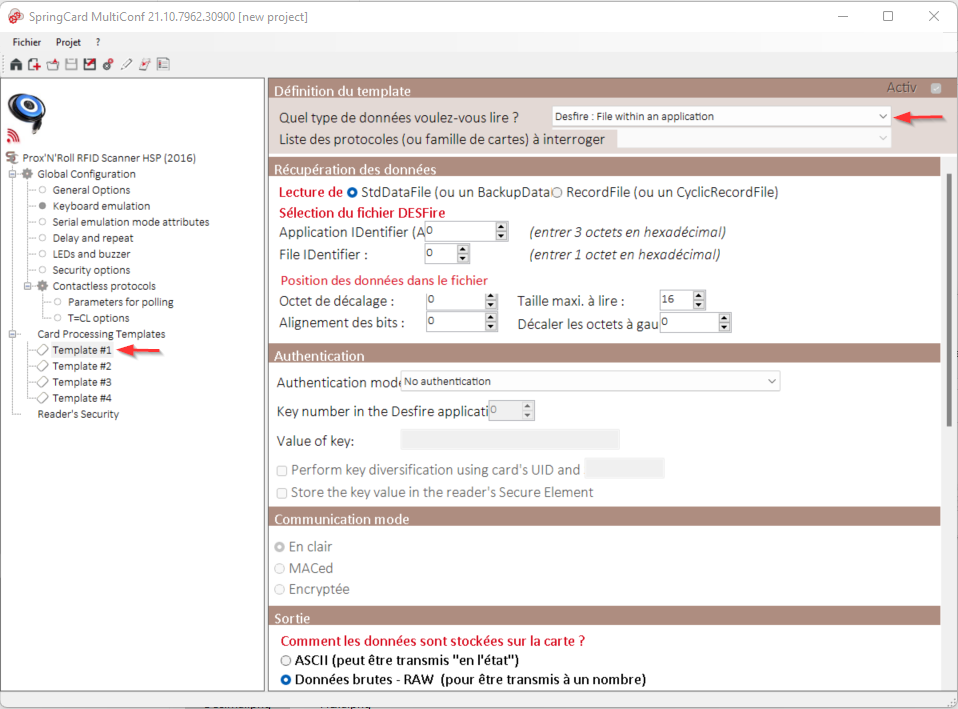Select General Options in the tree

(91, 190)
